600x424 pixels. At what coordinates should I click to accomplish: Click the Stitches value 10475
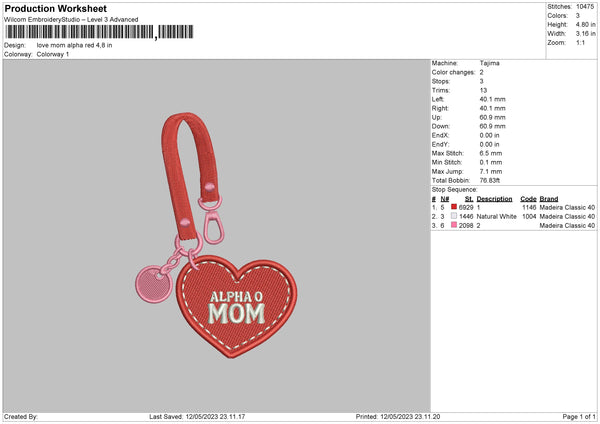(x=585, y=7)
